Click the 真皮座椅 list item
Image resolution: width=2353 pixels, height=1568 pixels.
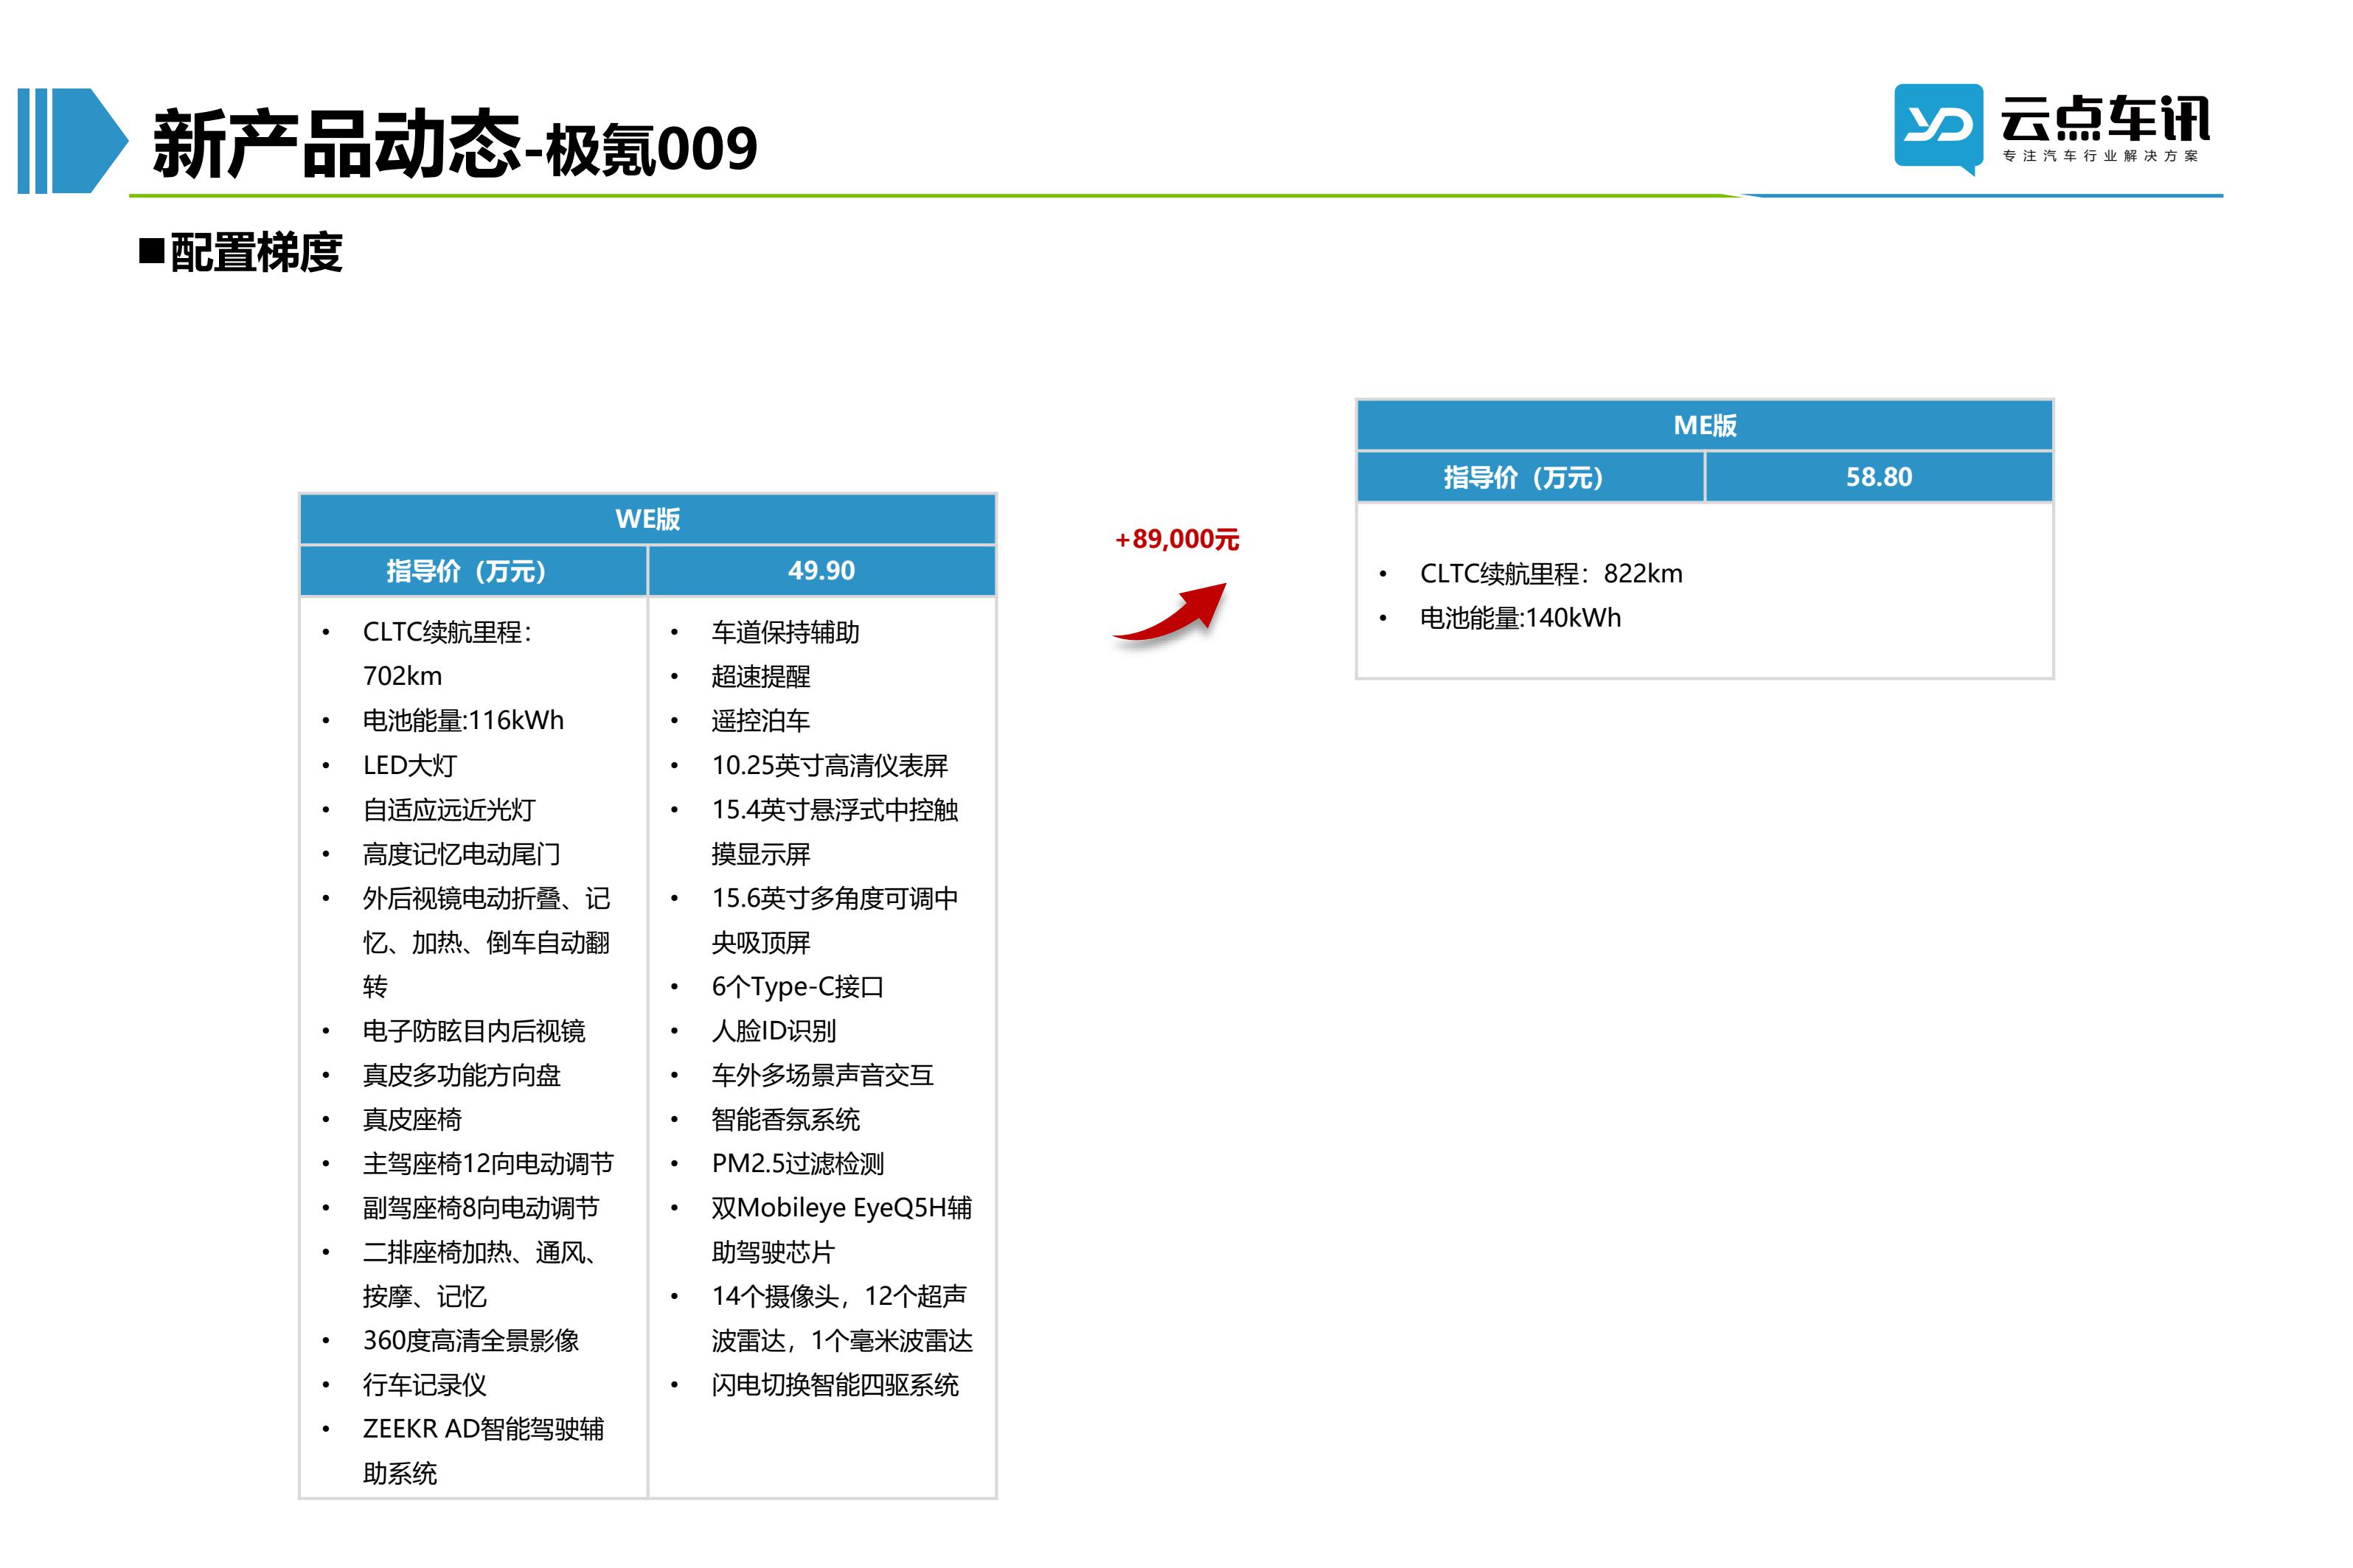pos(412,1119)
